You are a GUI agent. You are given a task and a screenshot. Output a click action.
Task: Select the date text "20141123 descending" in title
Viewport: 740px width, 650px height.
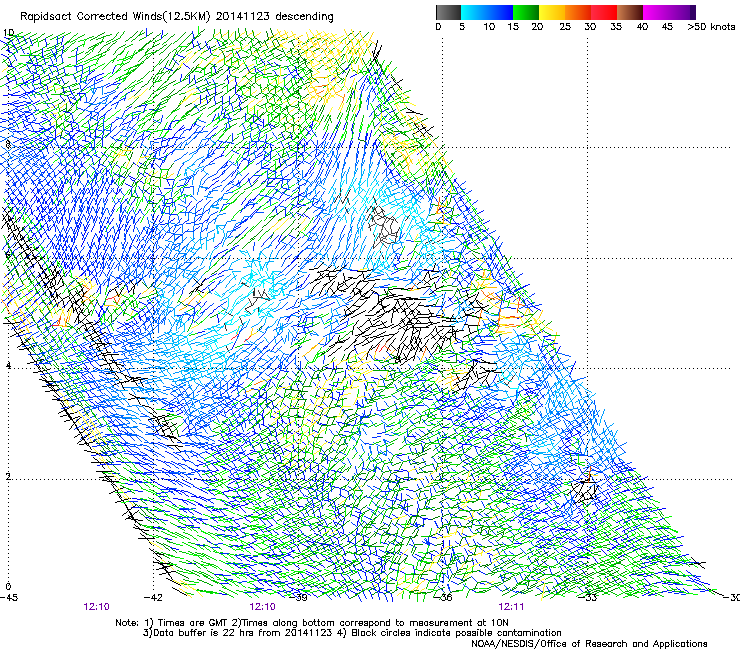pos(274,17)
